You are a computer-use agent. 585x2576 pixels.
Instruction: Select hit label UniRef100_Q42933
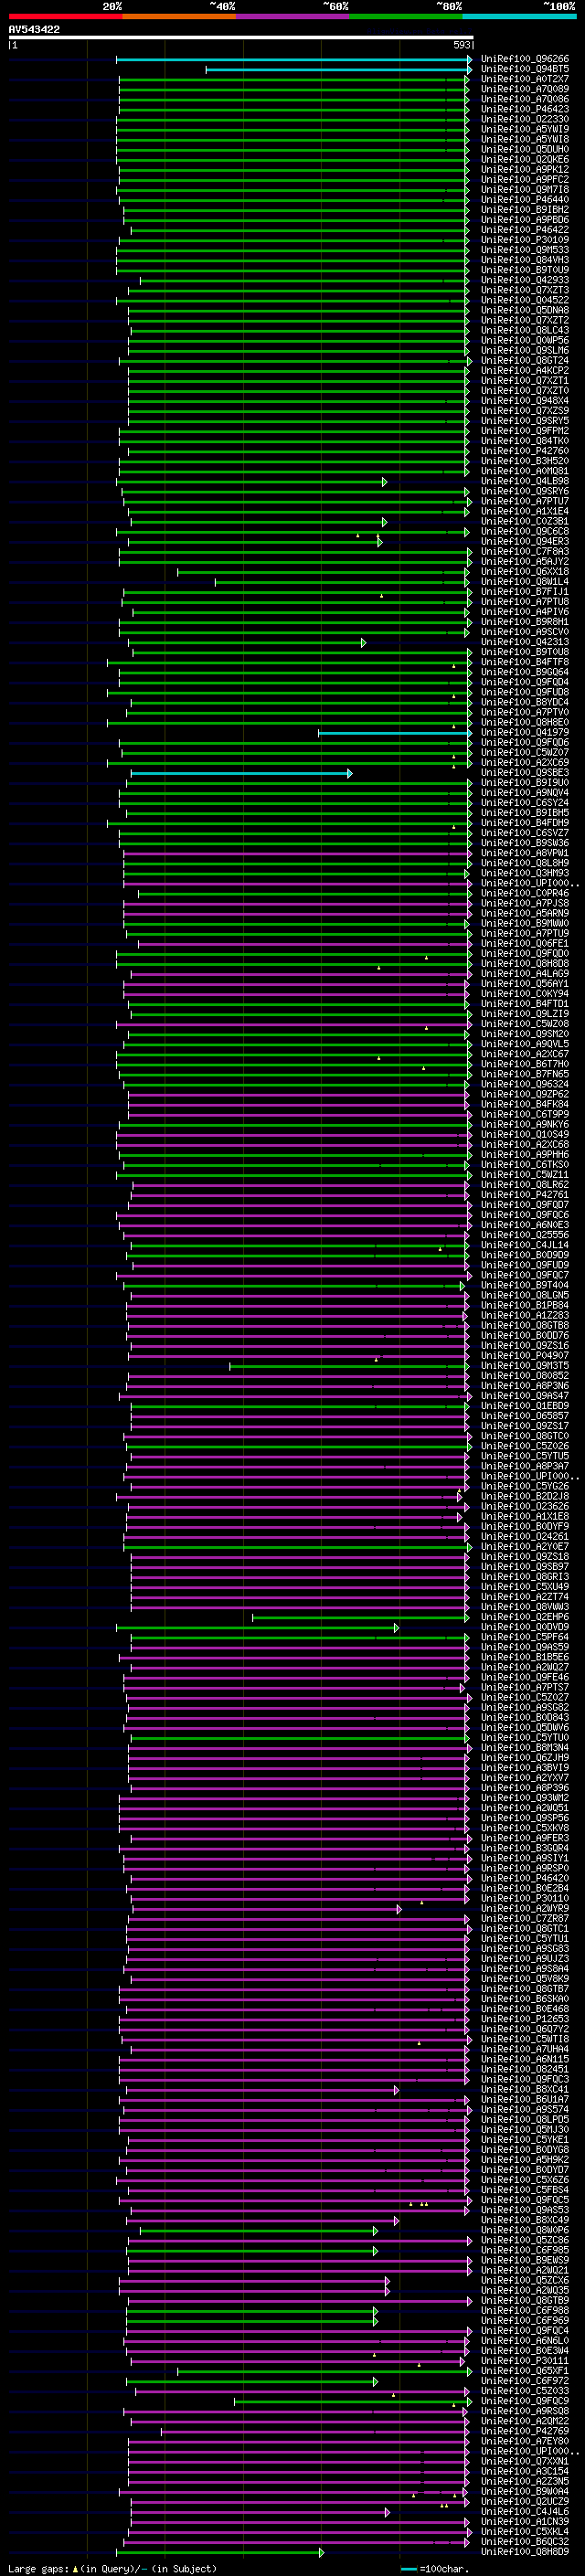[524, 280]
